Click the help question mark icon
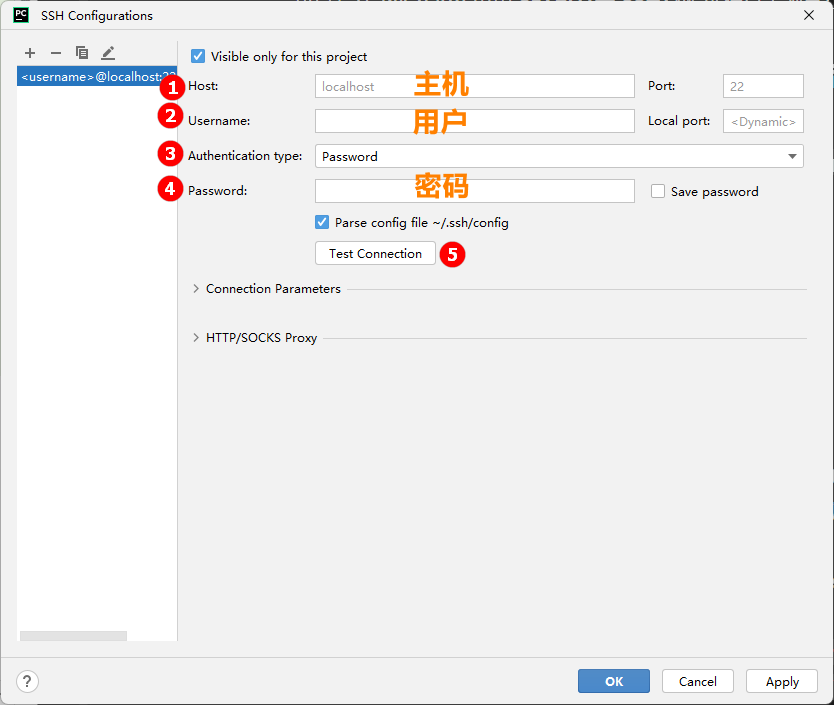The width and height of the screenshot is (834, 705). 27,681
